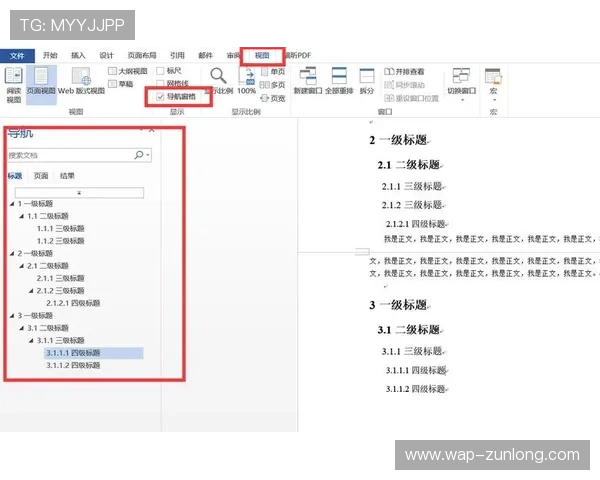
Task: Jump to '1.1.1 三级标题' in navigation
Action: (x=60, y=229)
